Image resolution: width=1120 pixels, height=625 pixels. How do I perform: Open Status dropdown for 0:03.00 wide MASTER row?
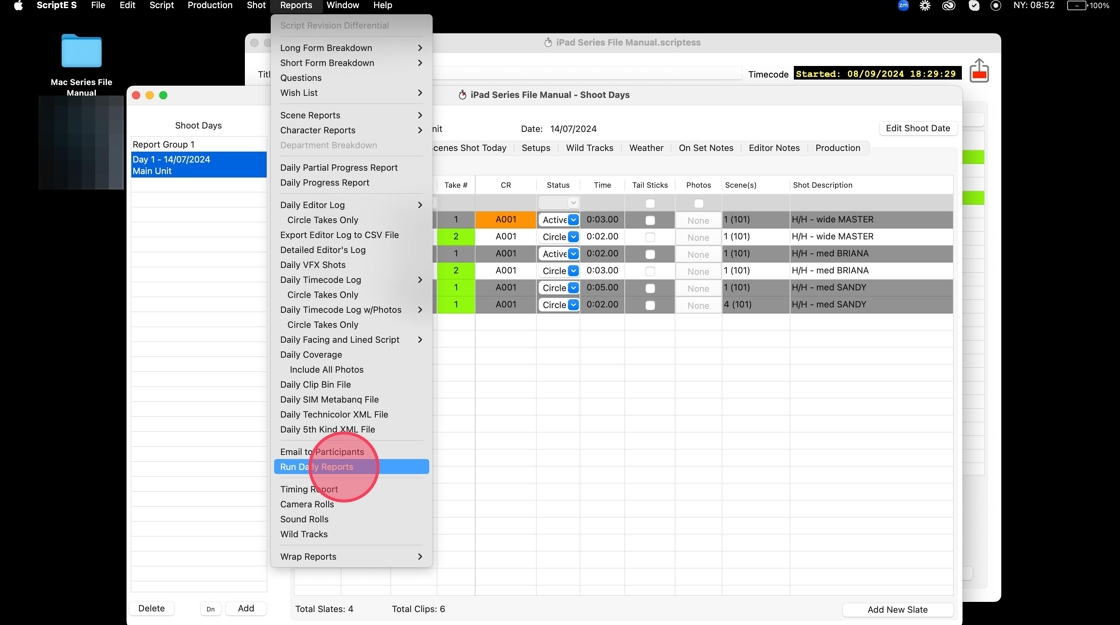559,220
